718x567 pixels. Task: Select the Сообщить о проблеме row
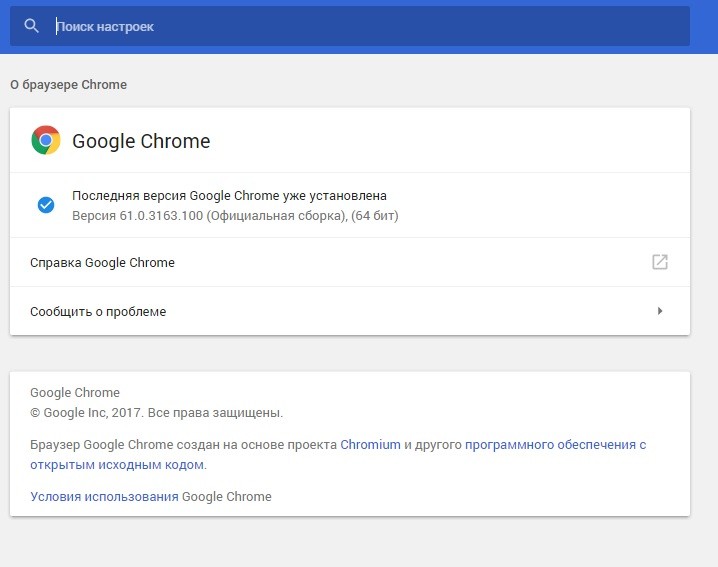coord(350,311)
